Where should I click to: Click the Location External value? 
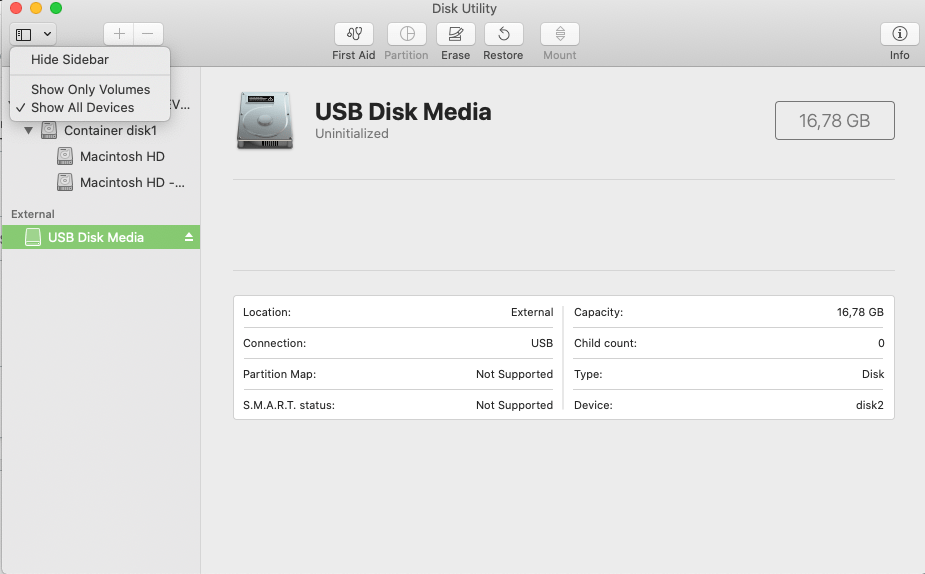pos(532,312)
